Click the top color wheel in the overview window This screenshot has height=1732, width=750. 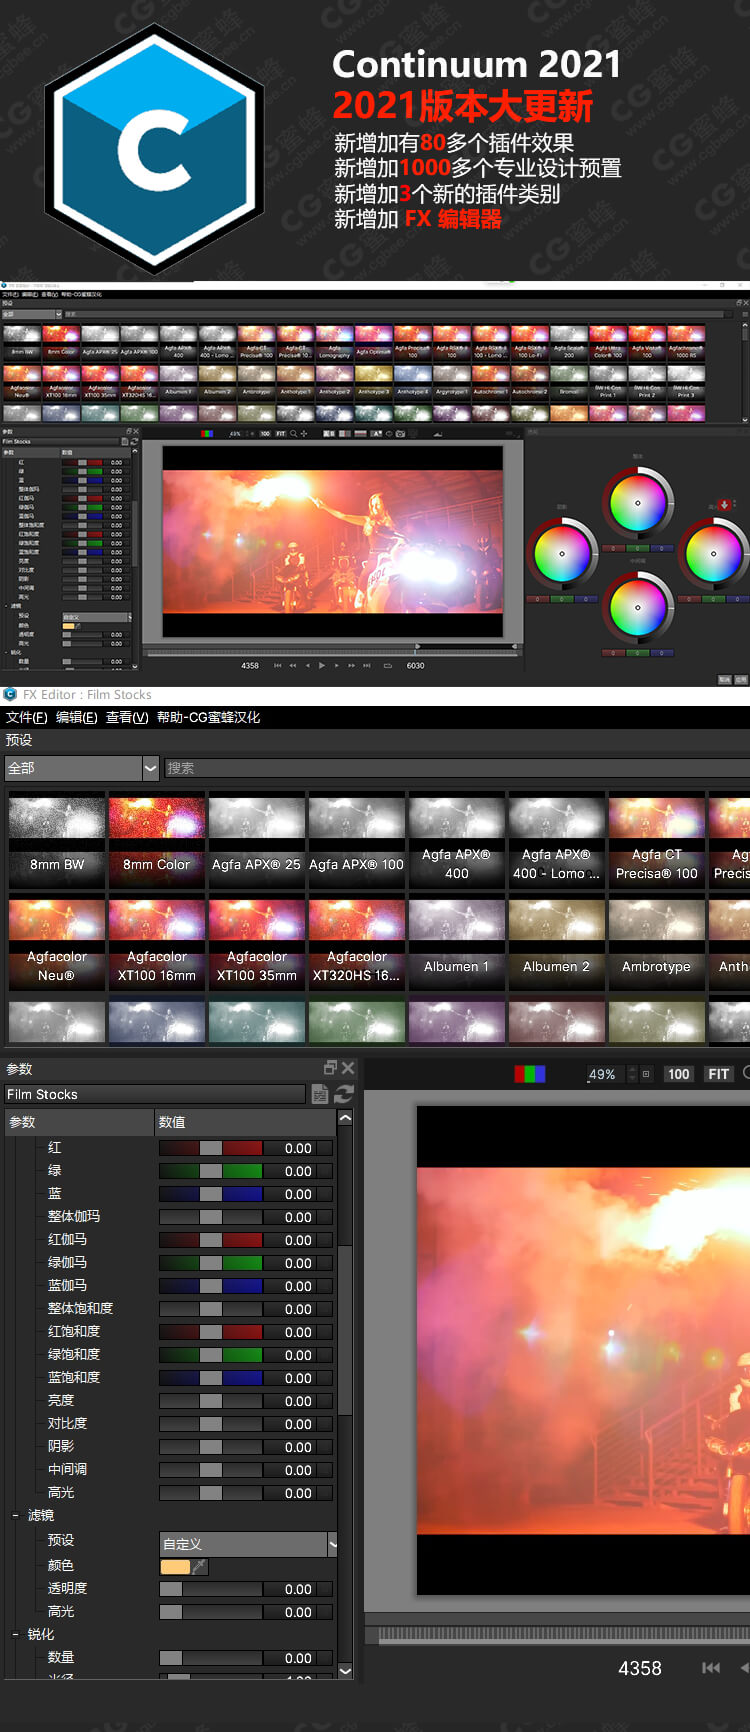tap(638, 503)
